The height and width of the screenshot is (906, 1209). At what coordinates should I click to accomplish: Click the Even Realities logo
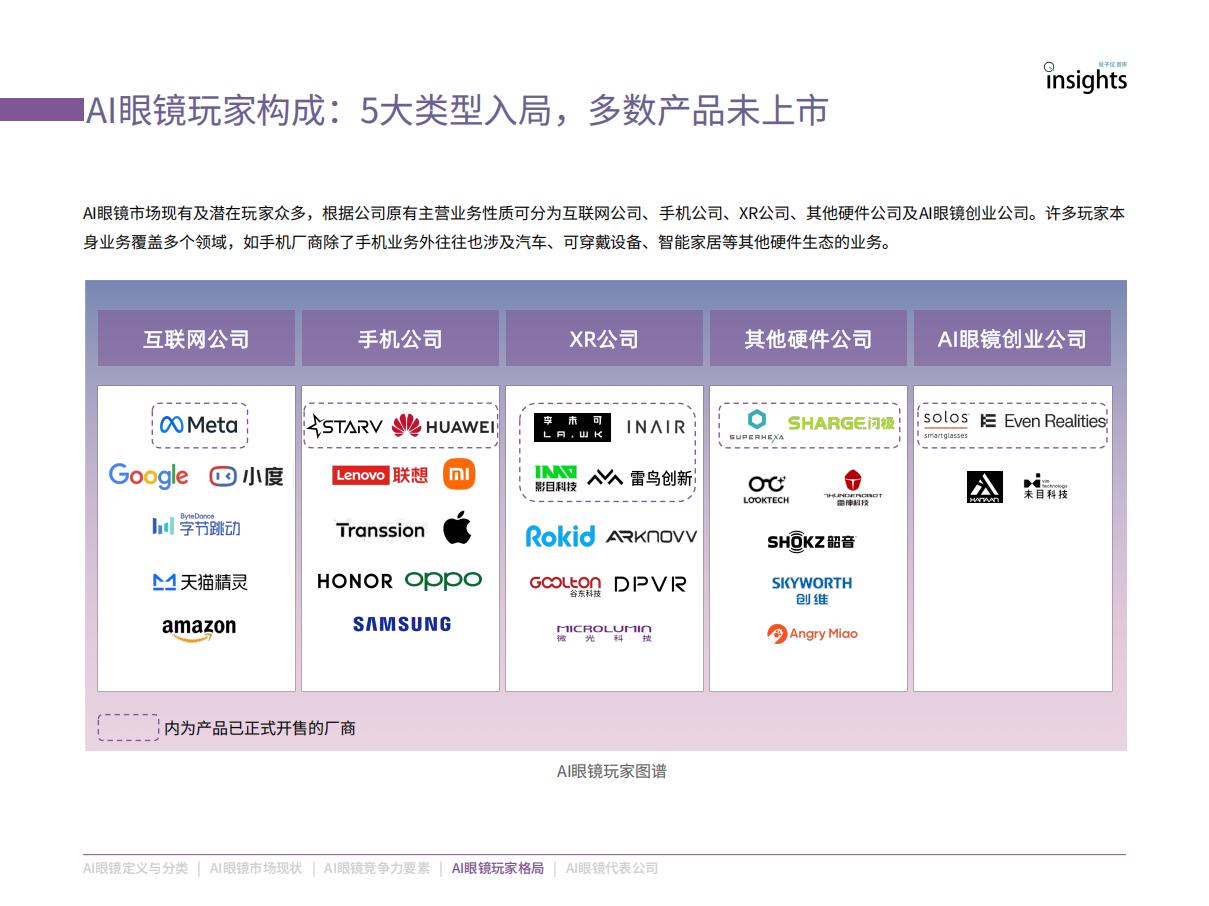click(x=1043, y=421)
